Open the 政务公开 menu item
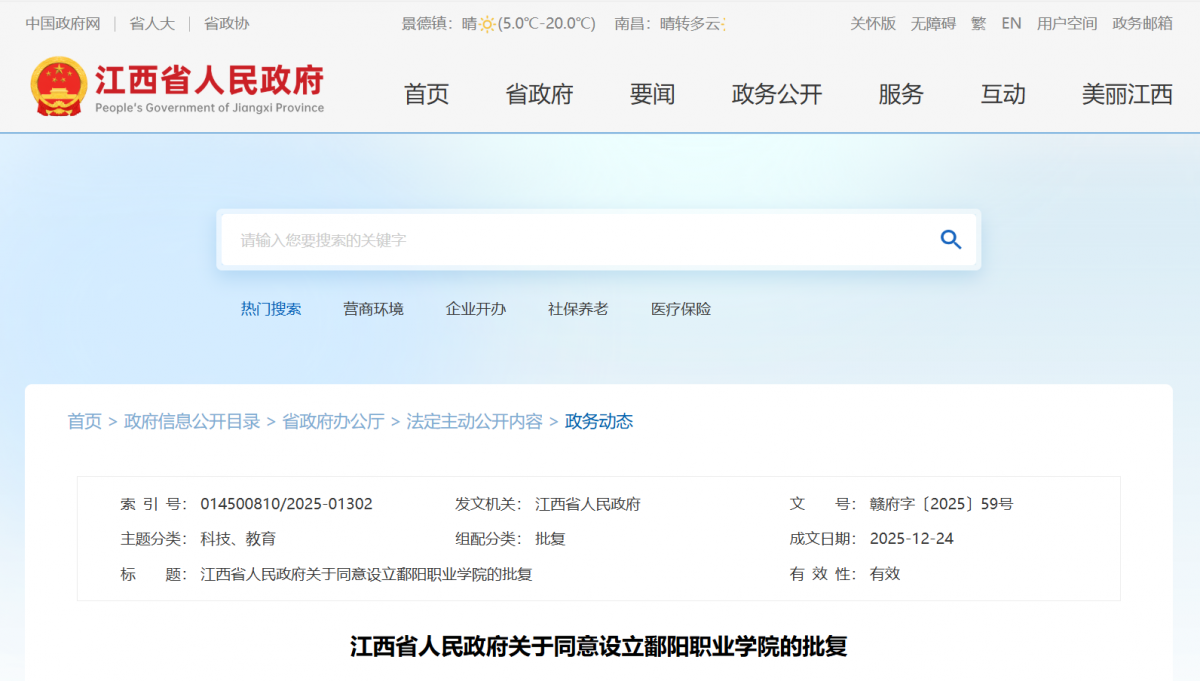This screenshot has width=1200, height=681. [x=776, y=94]
